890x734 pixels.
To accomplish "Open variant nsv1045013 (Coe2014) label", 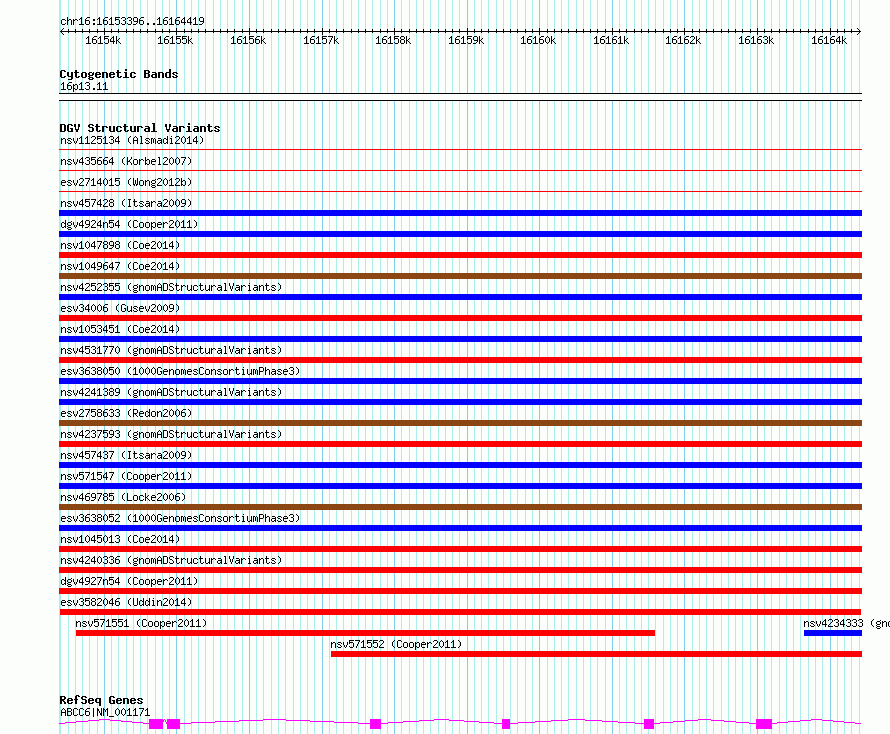I will click(x=120, y=539).
